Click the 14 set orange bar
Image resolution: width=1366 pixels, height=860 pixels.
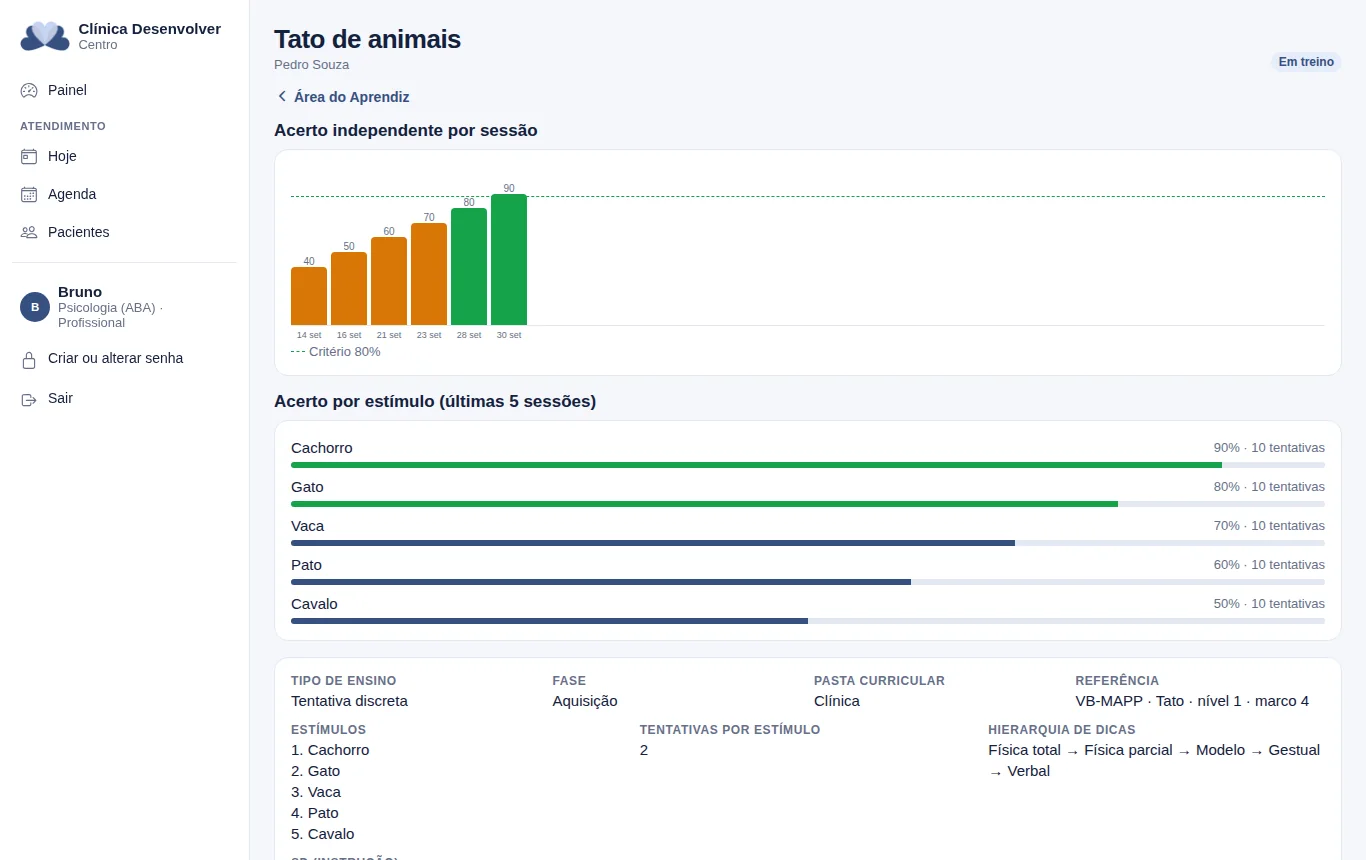pyautogui.click(x=309, y=296)
